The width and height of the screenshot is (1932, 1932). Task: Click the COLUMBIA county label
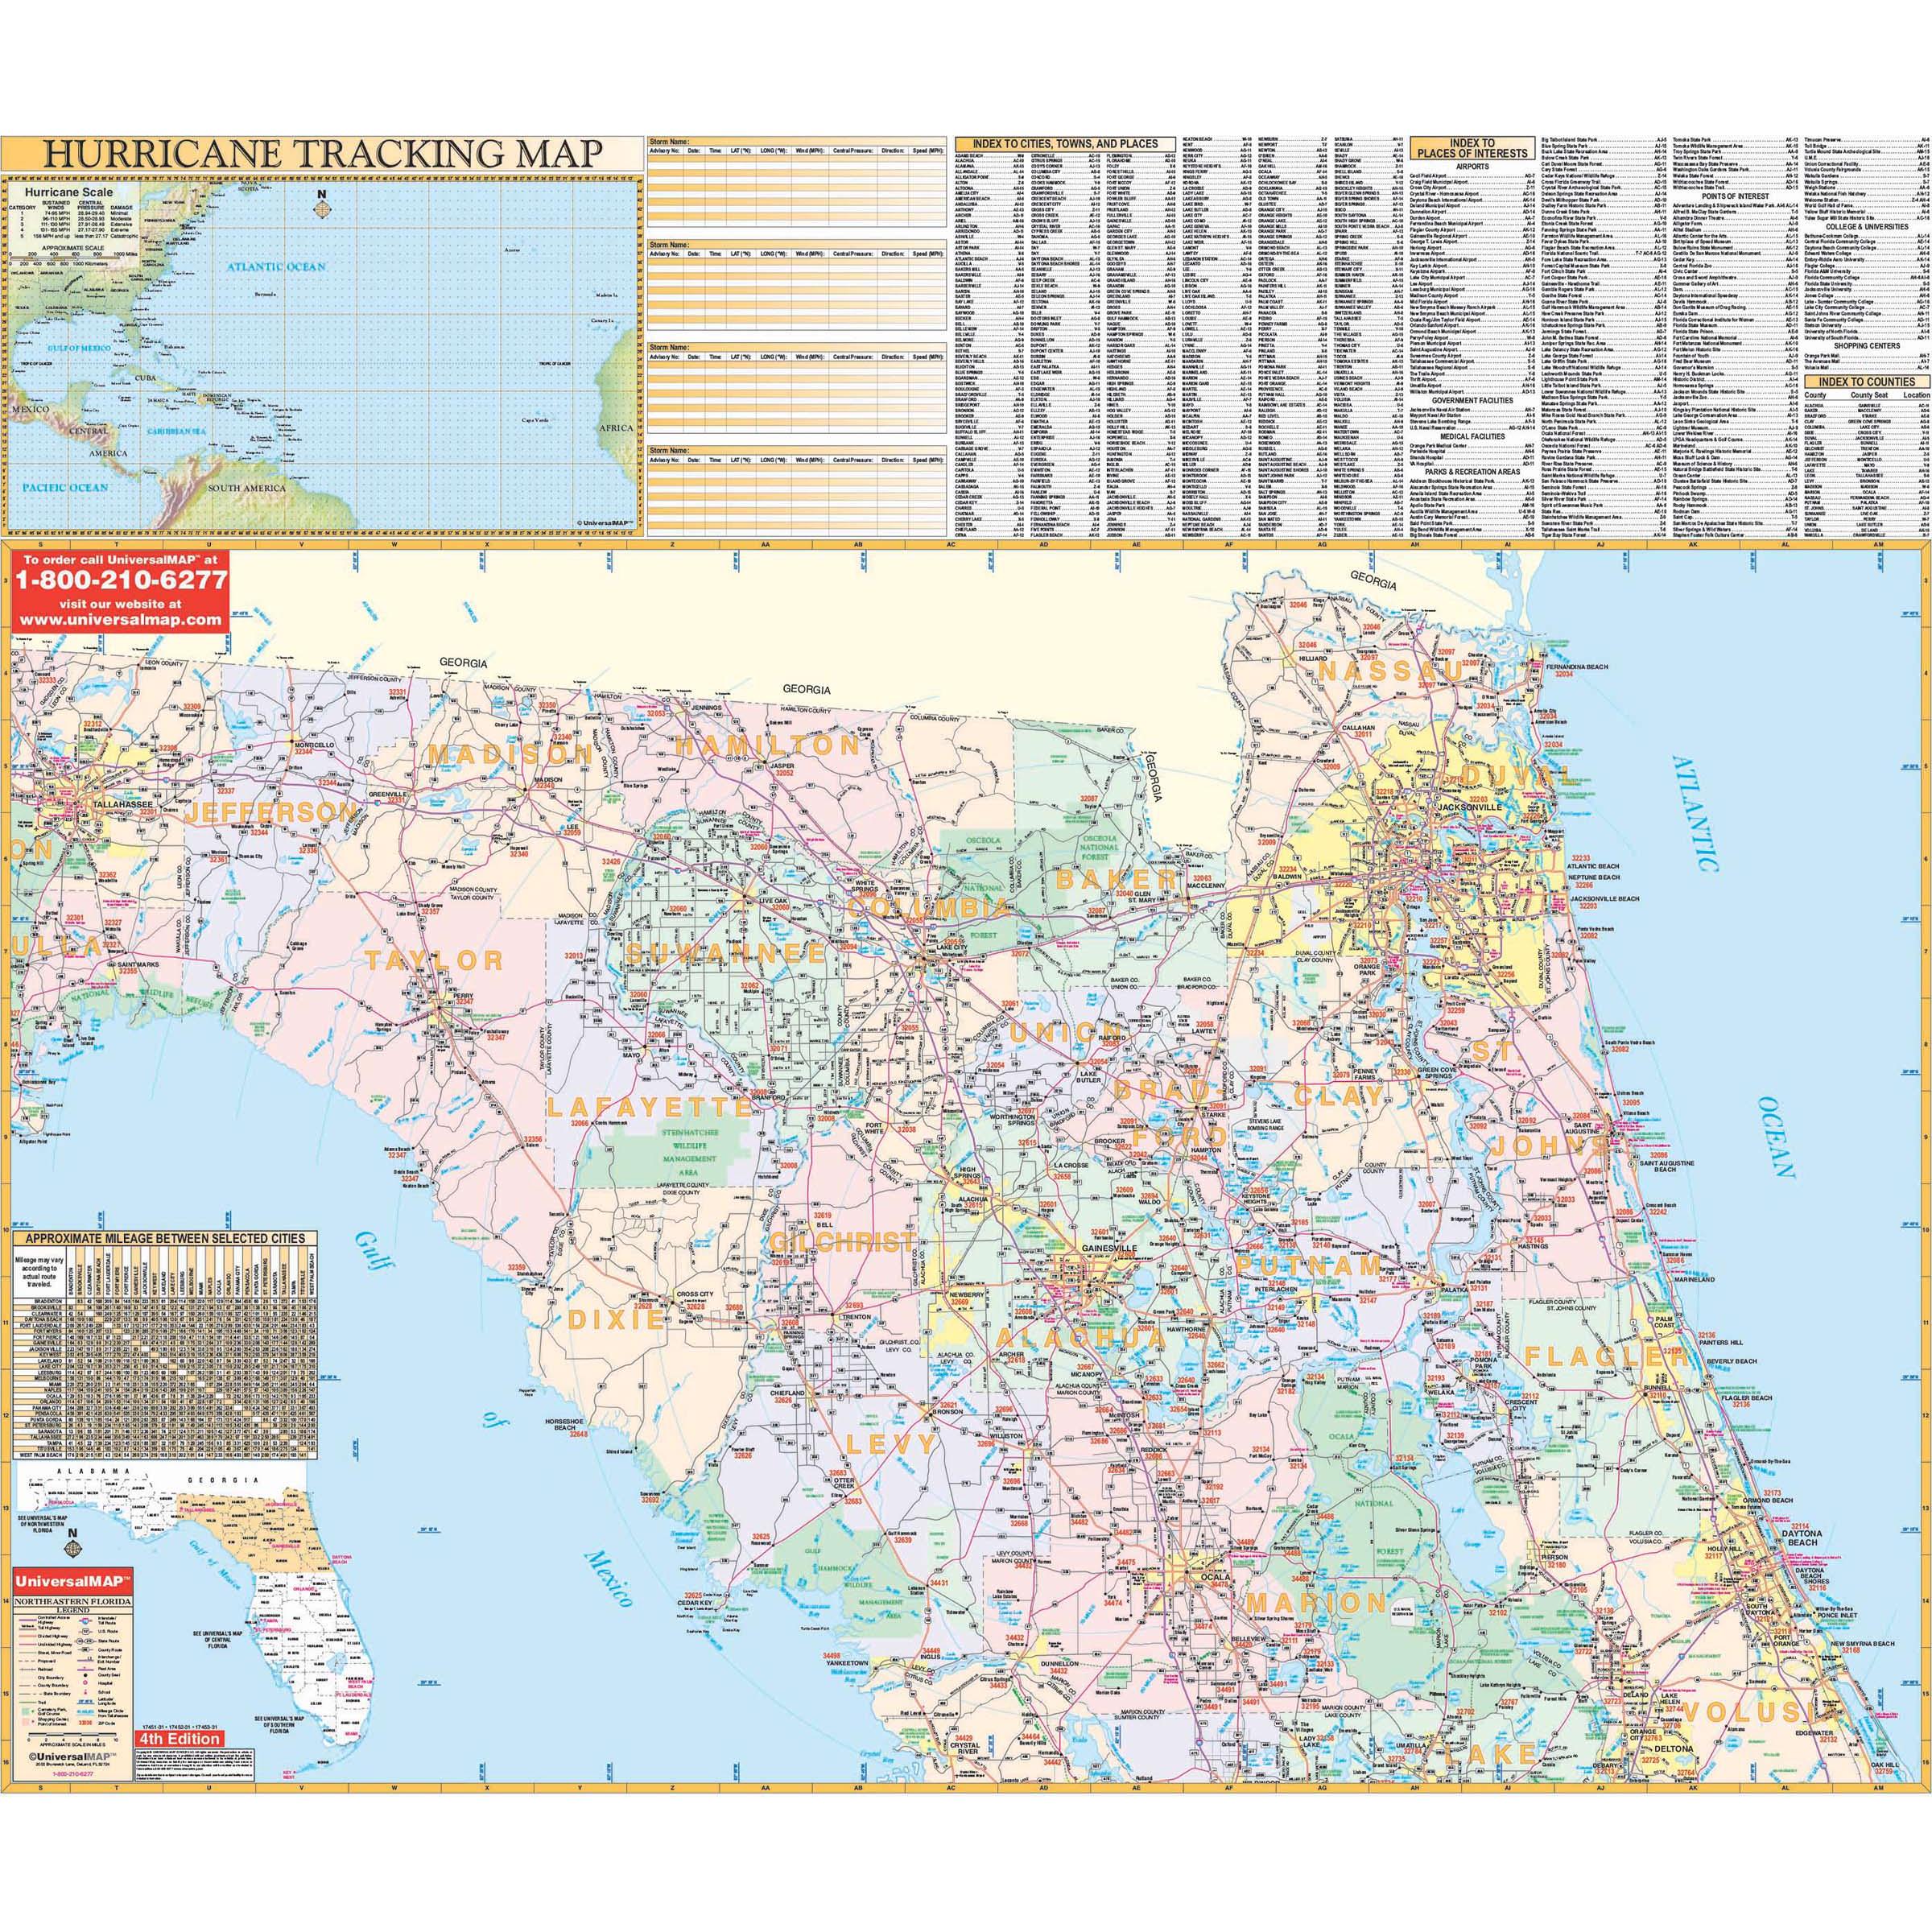pos(929,908)
